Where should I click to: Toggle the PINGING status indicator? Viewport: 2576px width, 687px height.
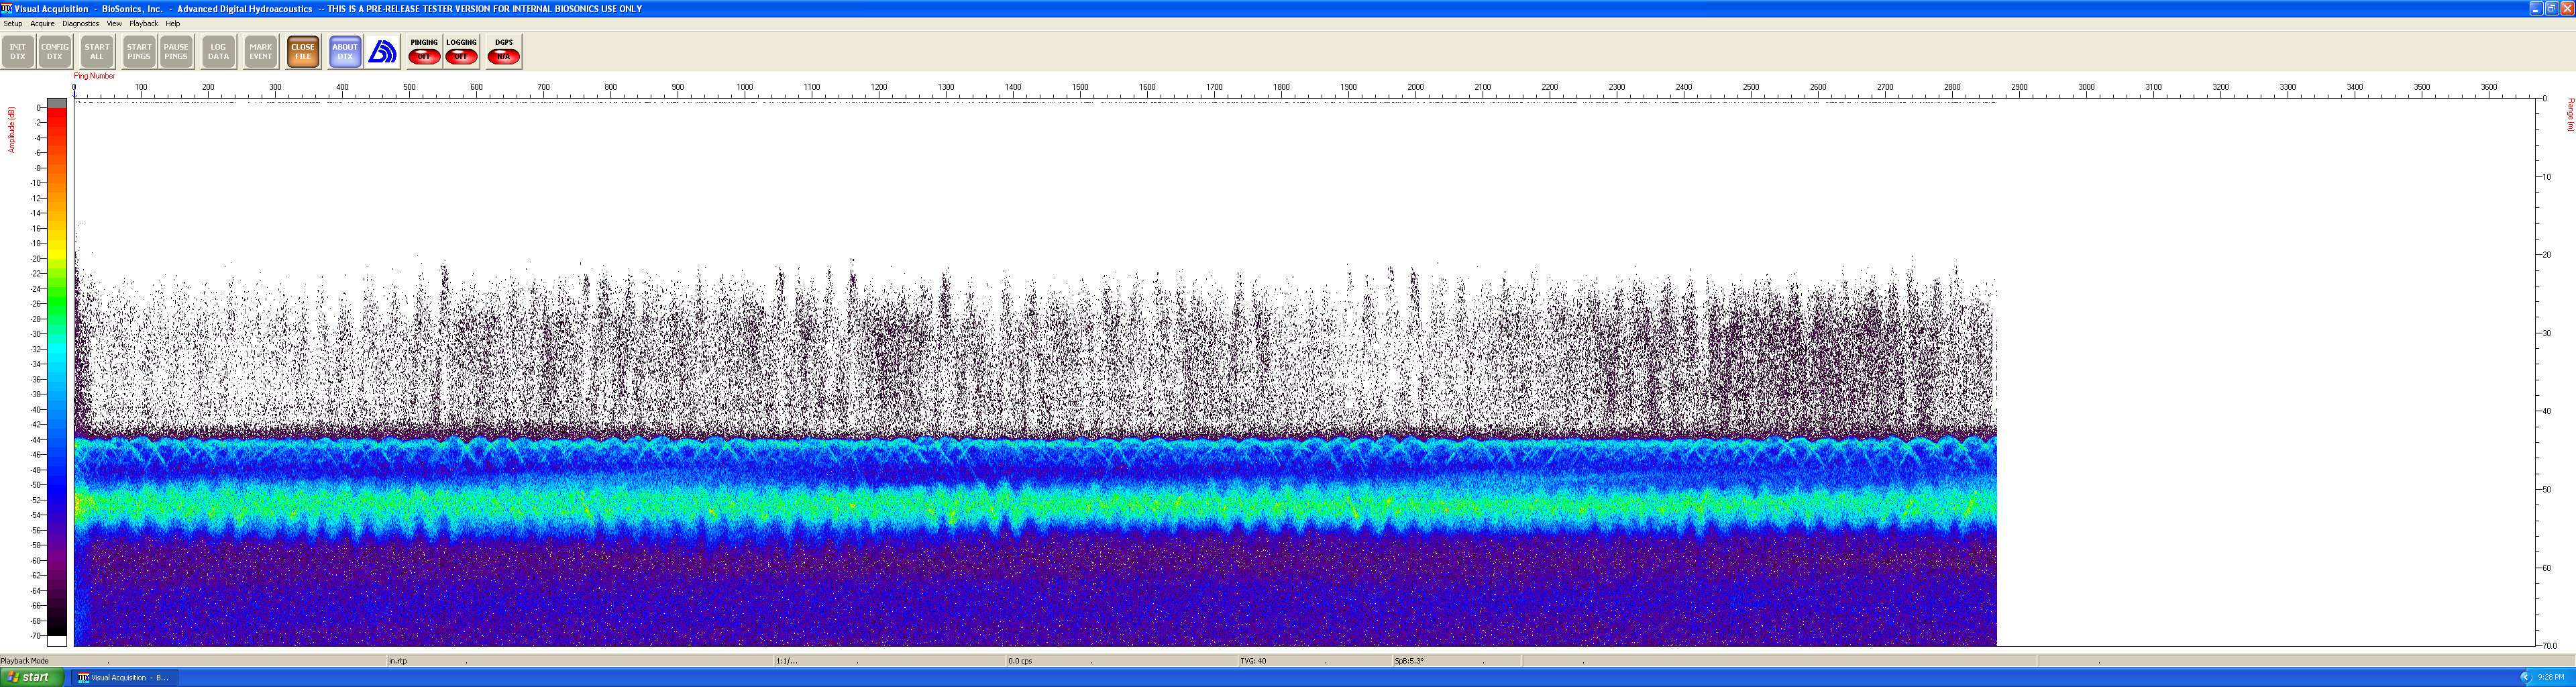pyautogui.click(x=424, y=52)
